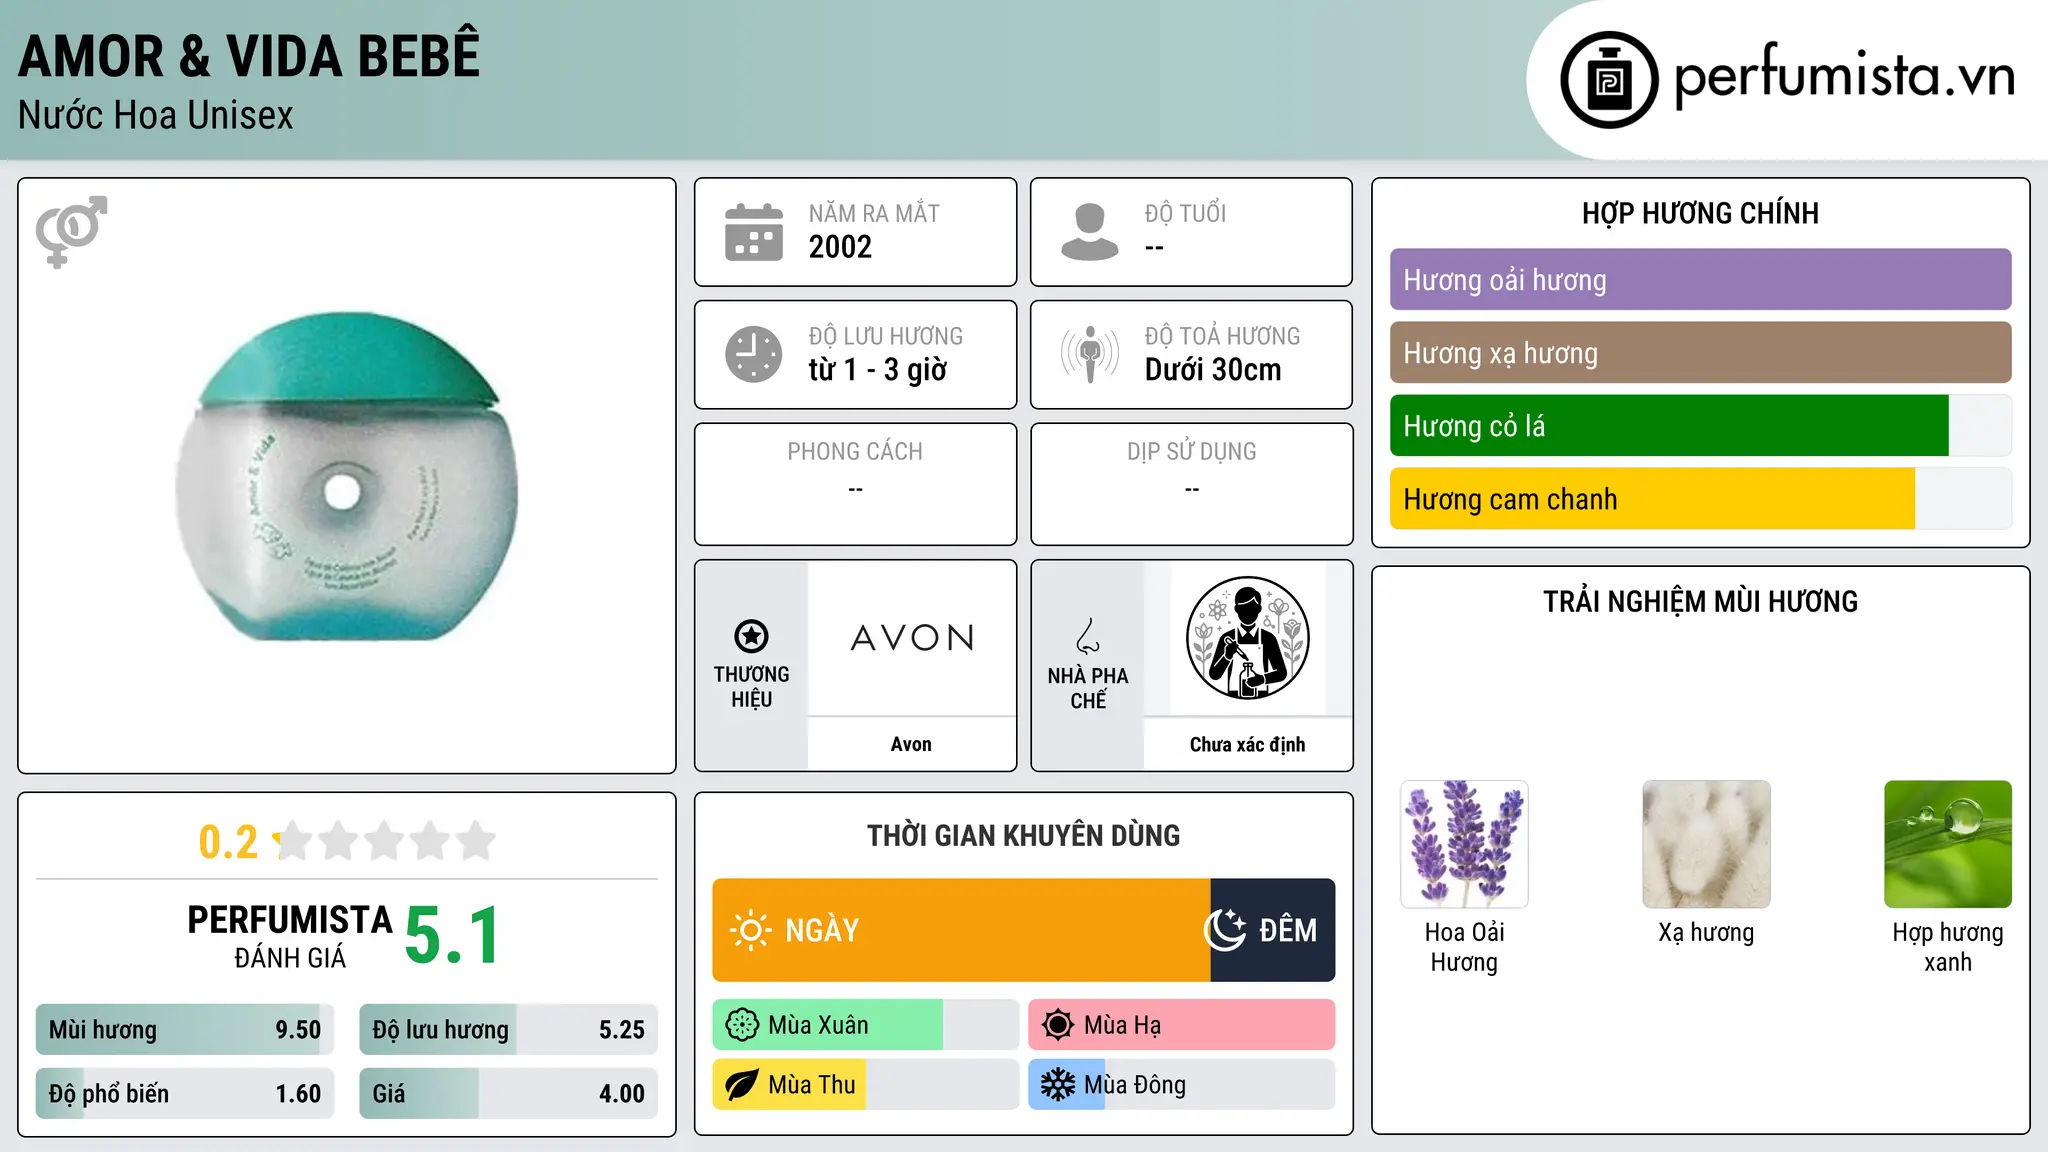
Task: Click the star badge icon above Thương hiệu
Action: (751, 636)
